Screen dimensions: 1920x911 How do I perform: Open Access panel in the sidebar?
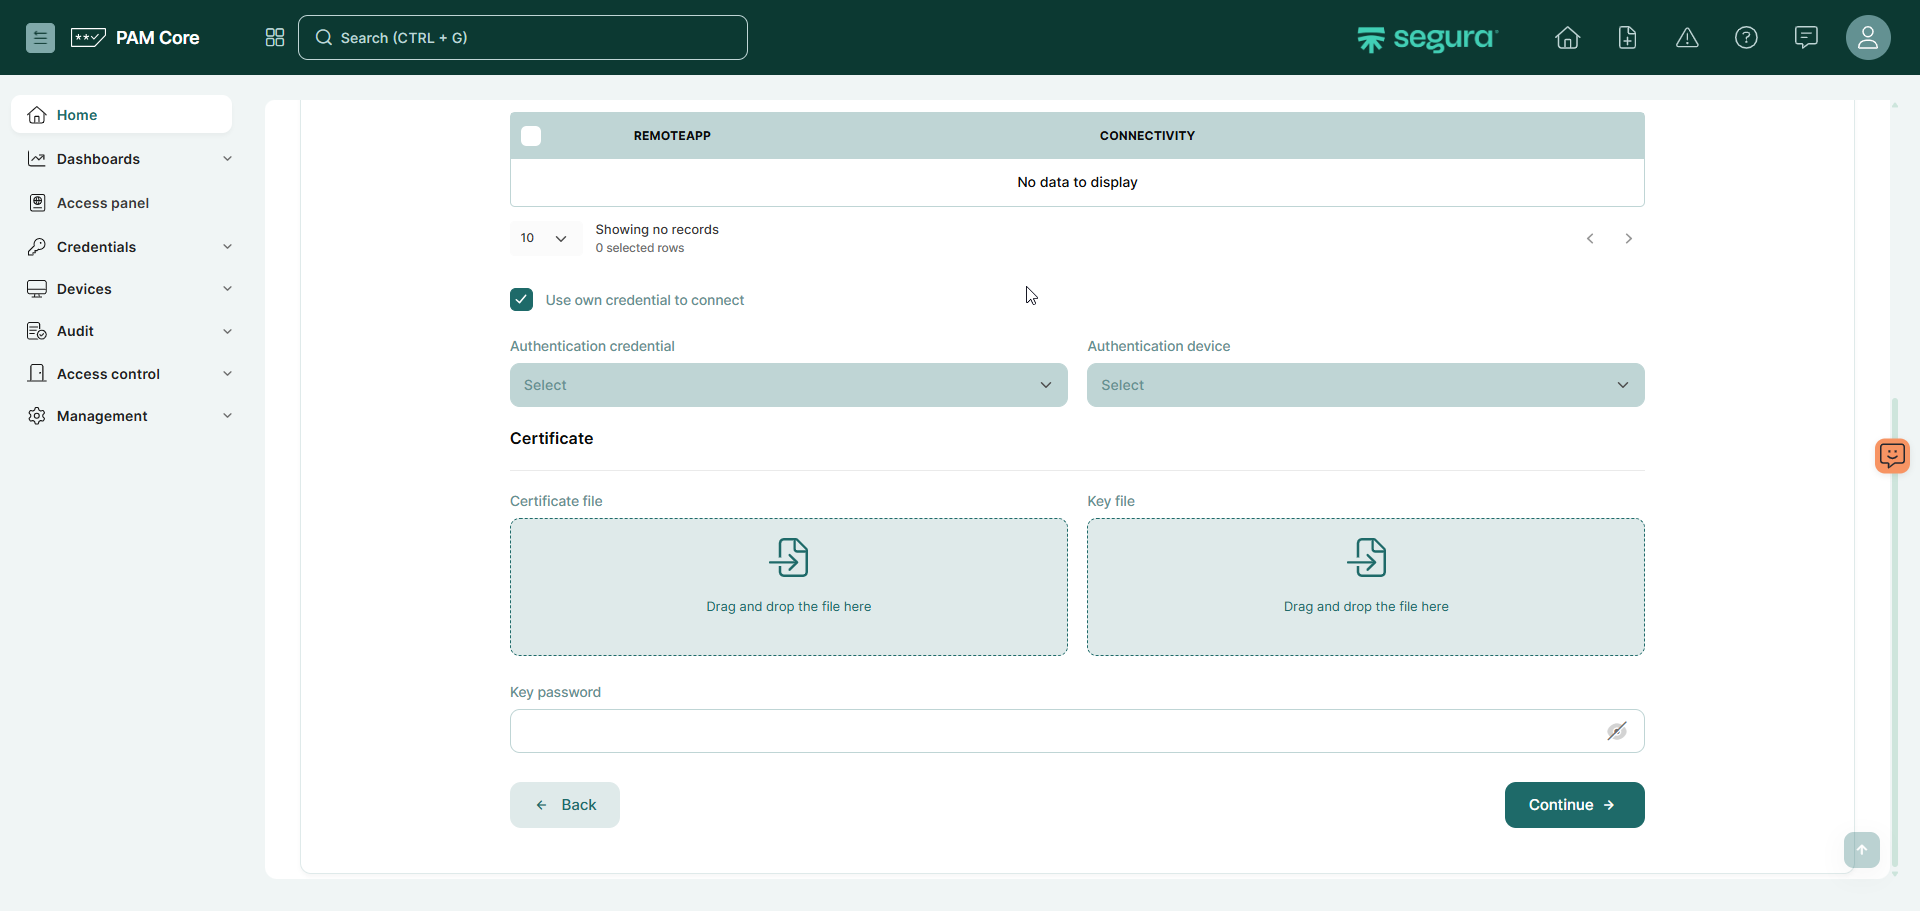[x=103, y=203]
